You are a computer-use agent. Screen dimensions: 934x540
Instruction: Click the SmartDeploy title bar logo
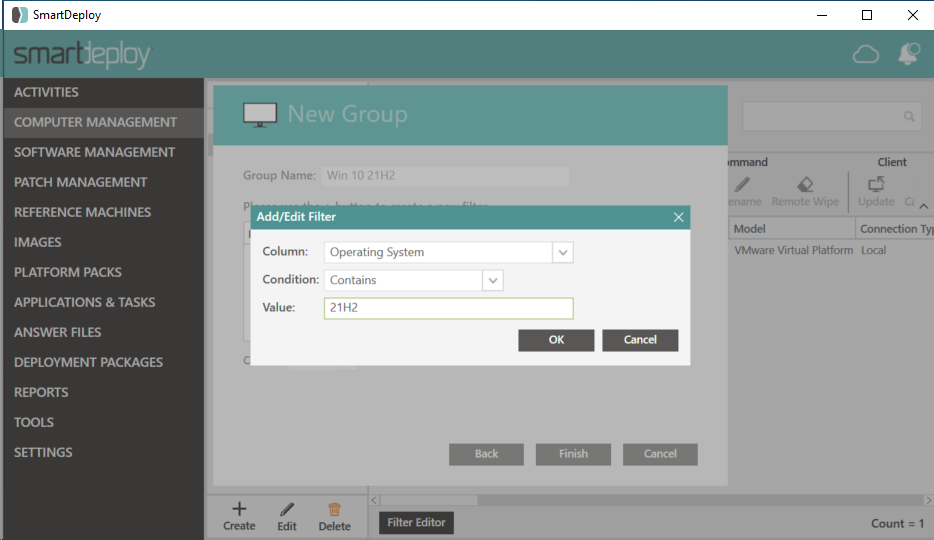pyautogui.click(x=20, y=15)
